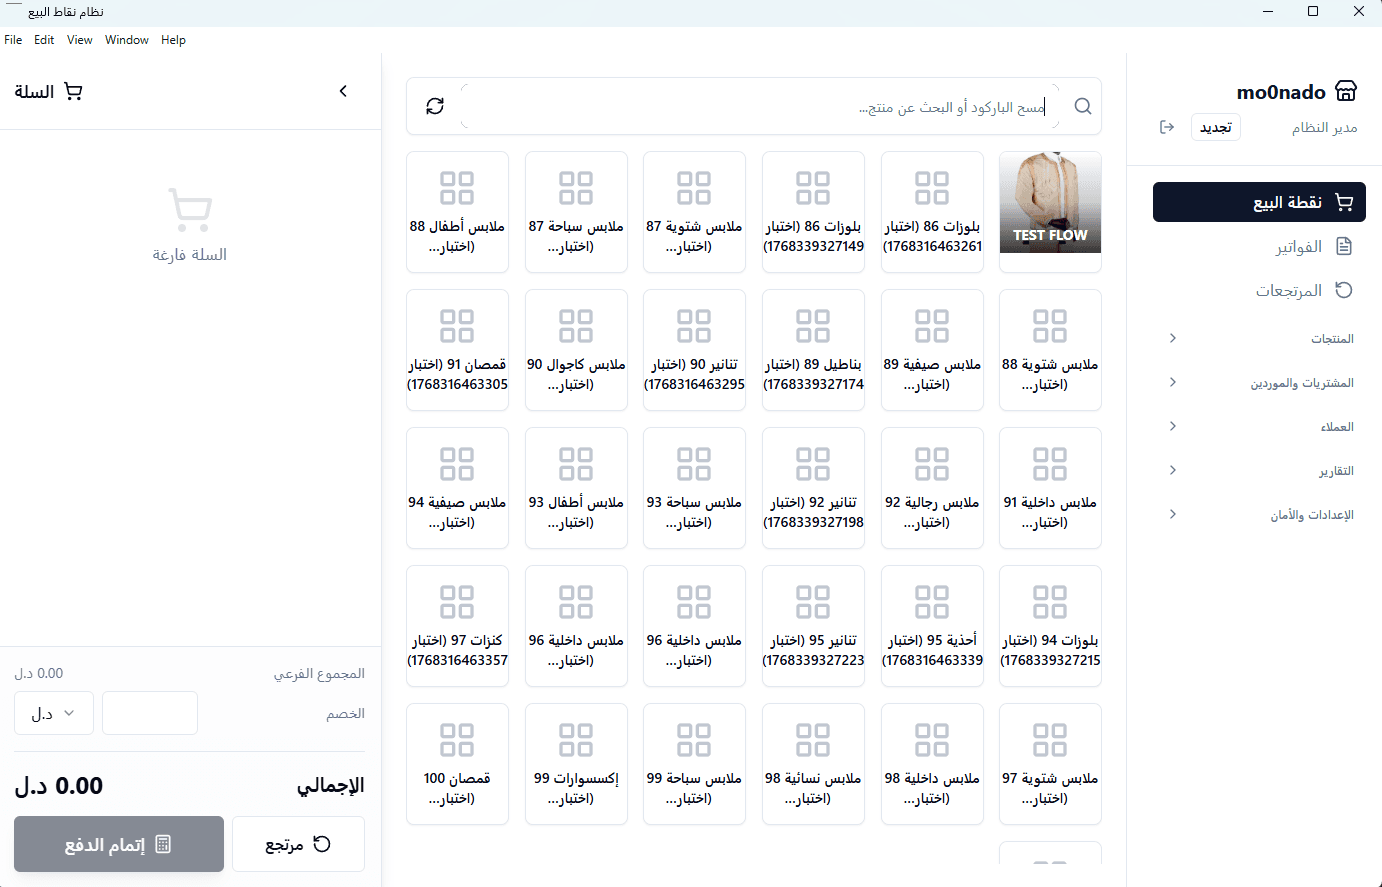Open the Help menu
The image size is (1382, 887).
point(174,40)
